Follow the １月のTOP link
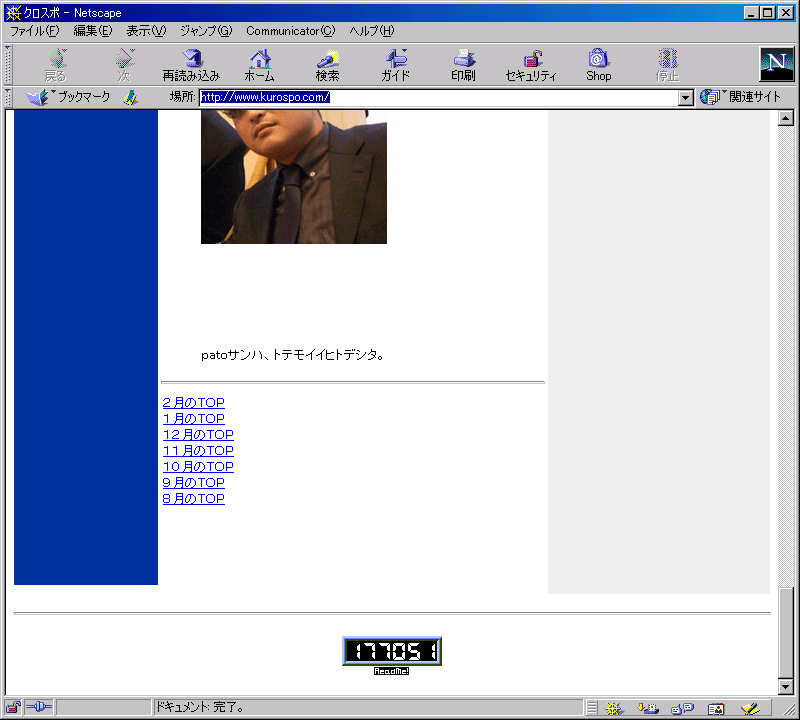The height and width of the screenshot is (720, 800). pyautogui.click(x=193, y=418)
